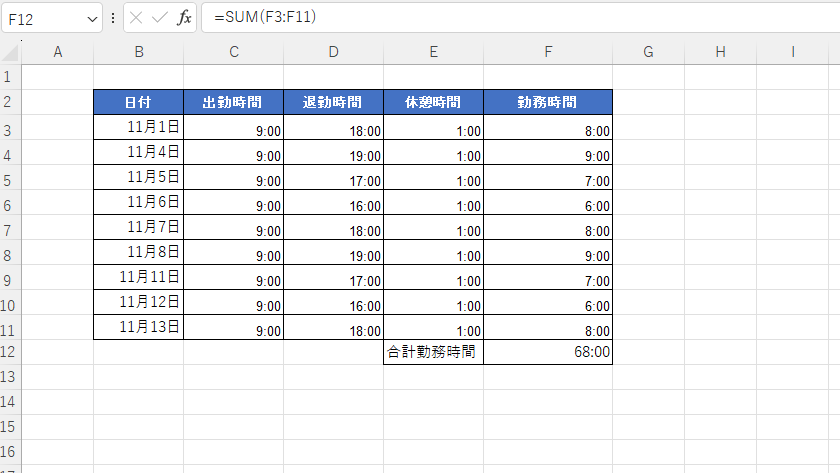
Task: Click the 出勤時間 header cell
Action: 234,102
